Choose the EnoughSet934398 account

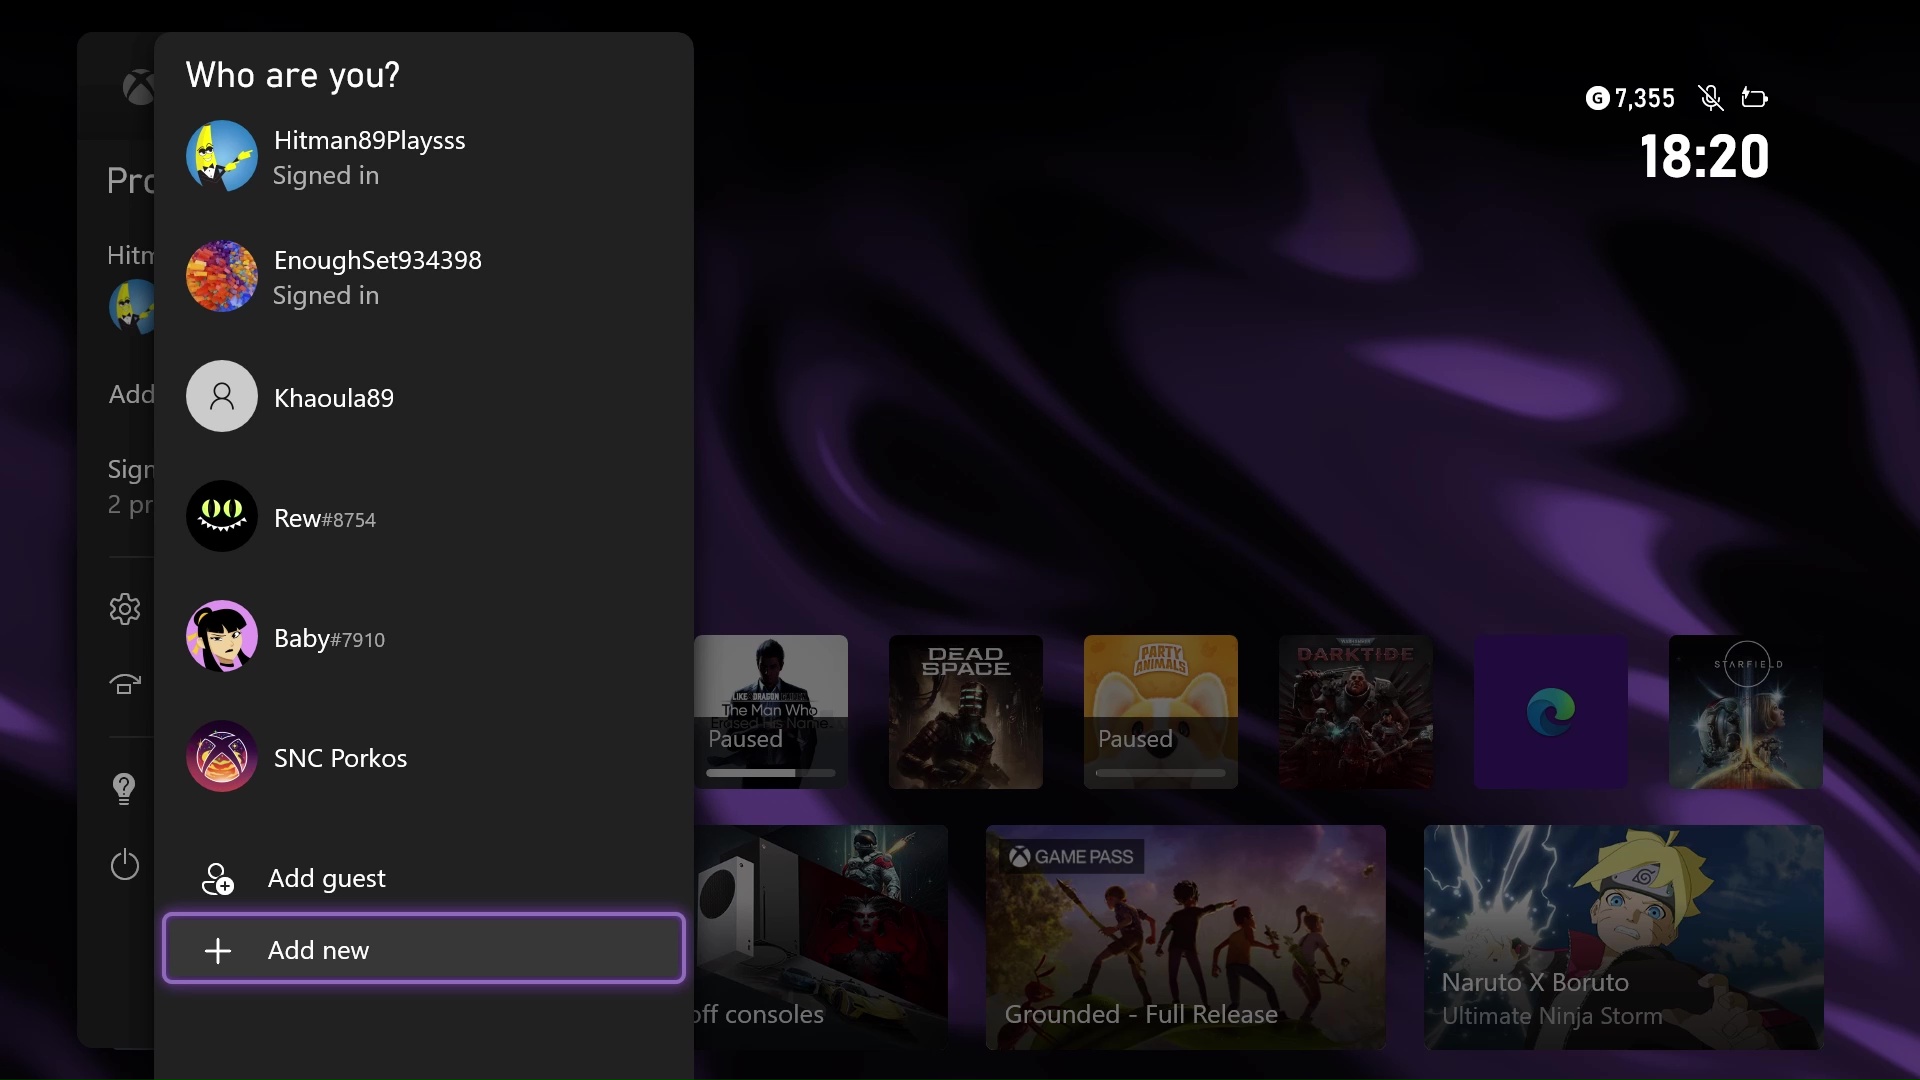point(423,277)
